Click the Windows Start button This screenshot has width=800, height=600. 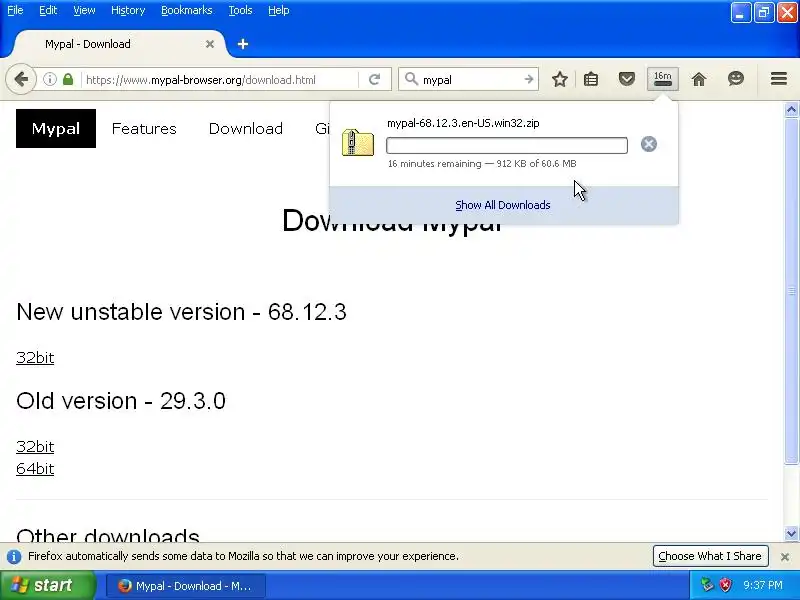pyautogui.click(x=48, y=585)
